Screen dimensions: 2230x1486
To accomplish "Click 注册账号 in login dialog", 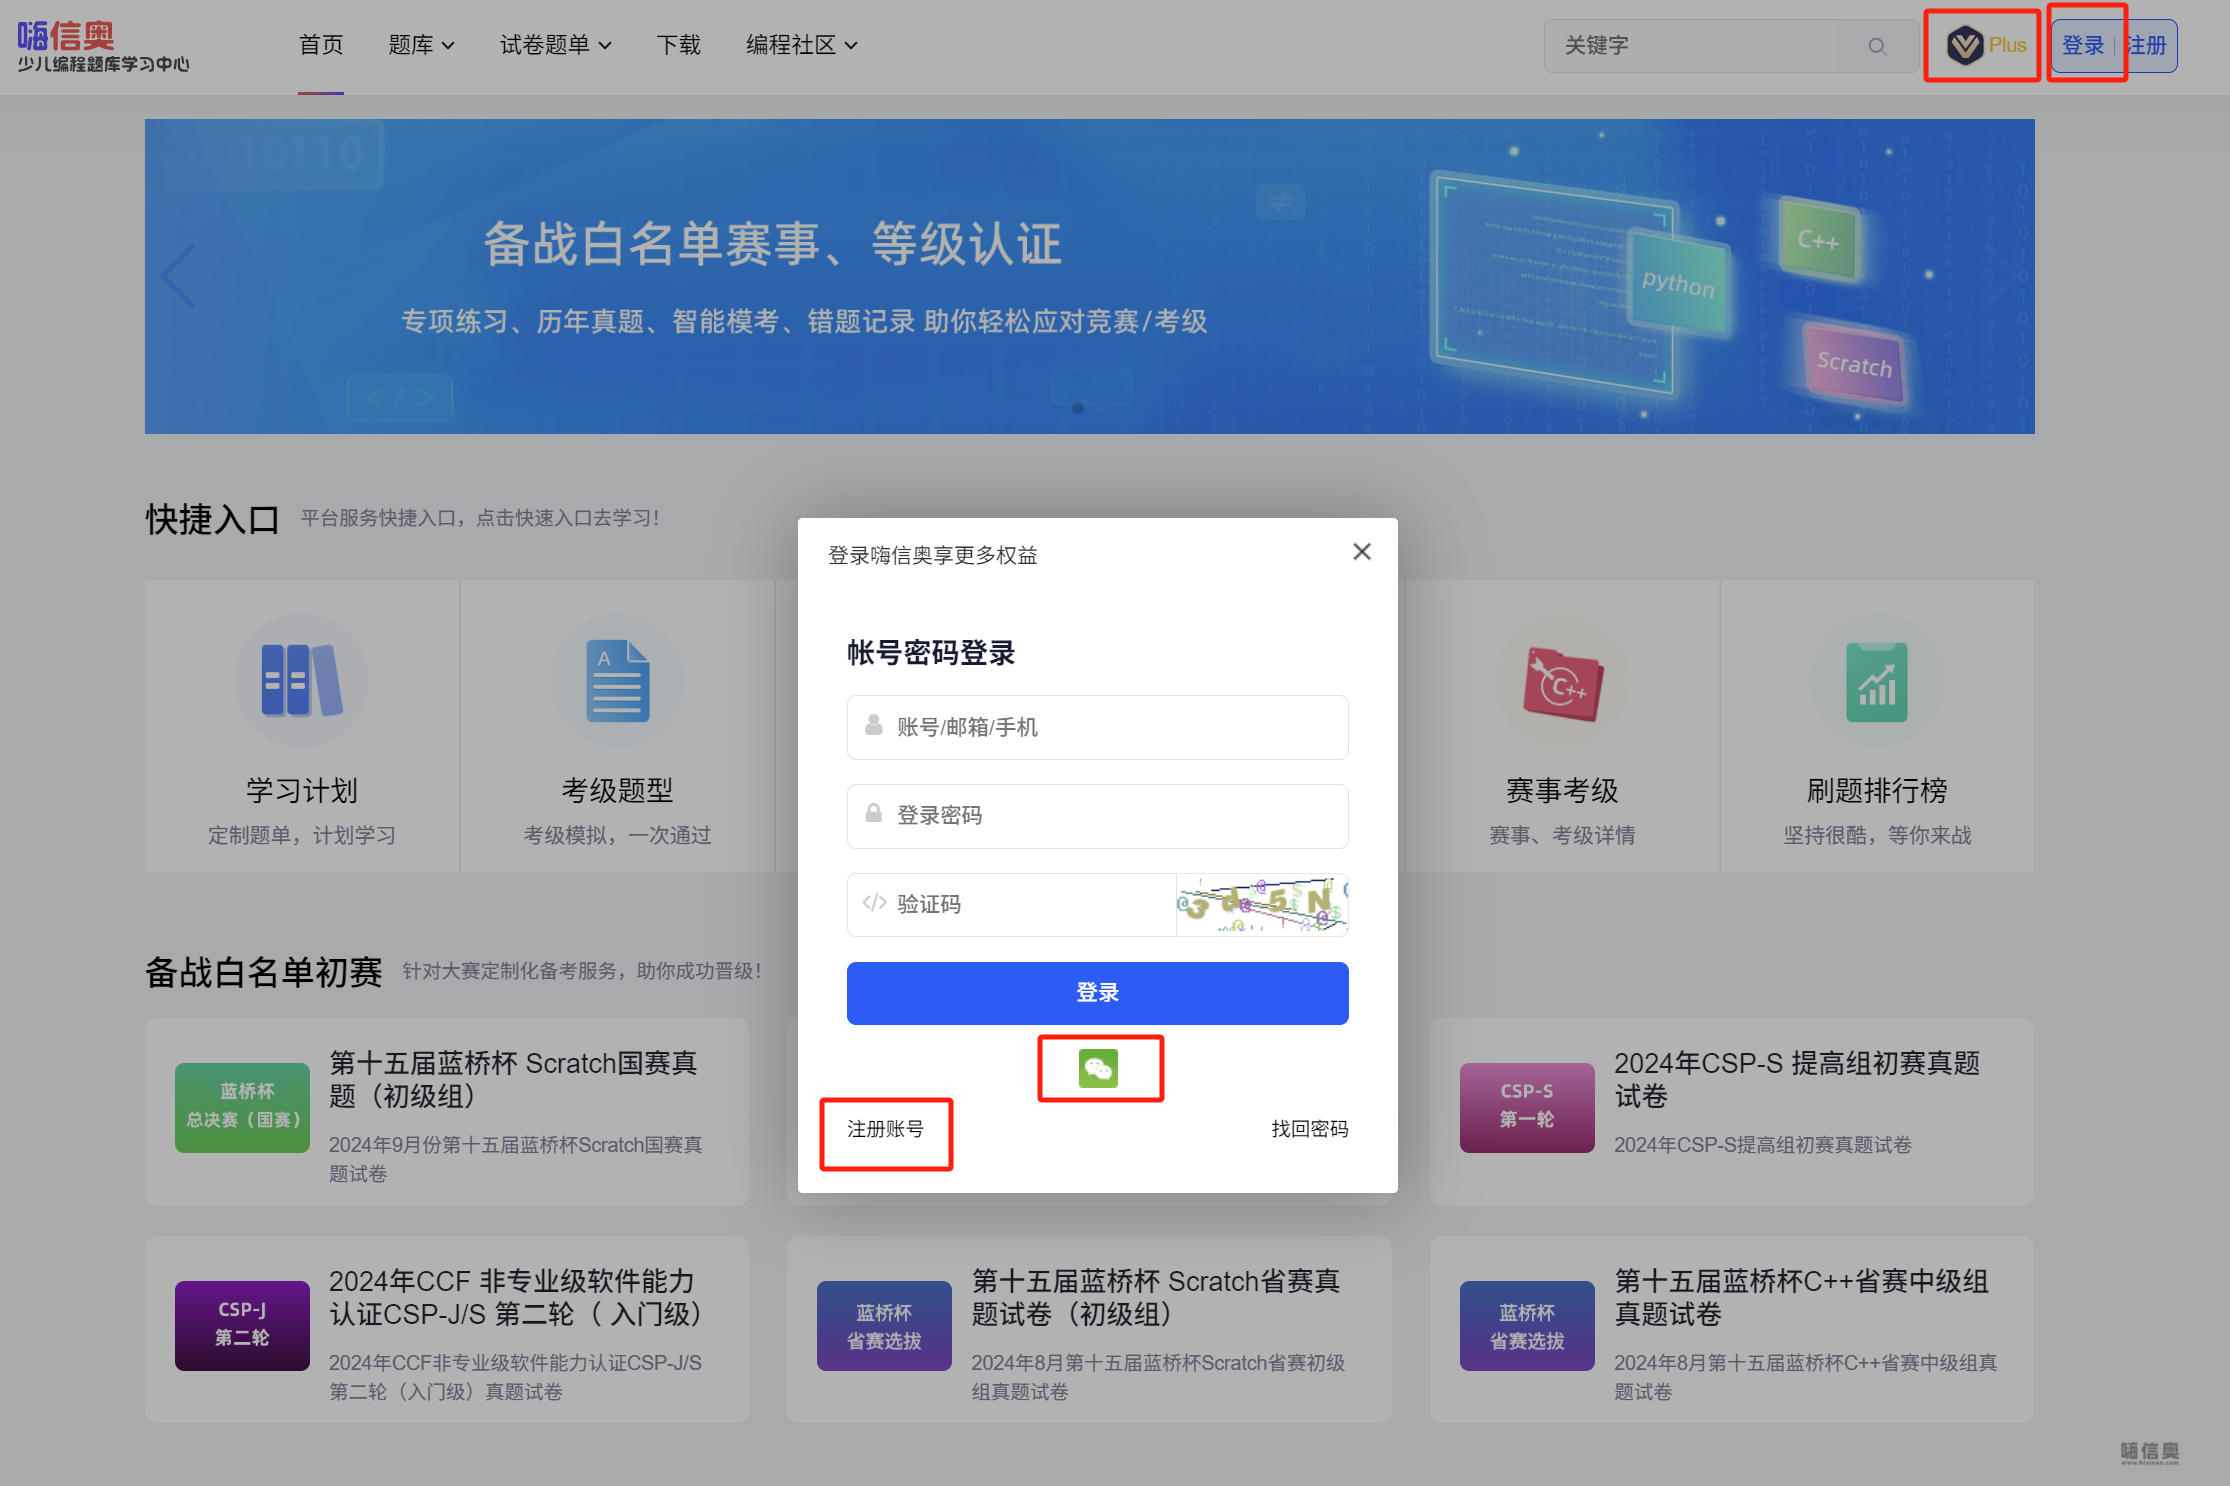I will click(885, 1129).
